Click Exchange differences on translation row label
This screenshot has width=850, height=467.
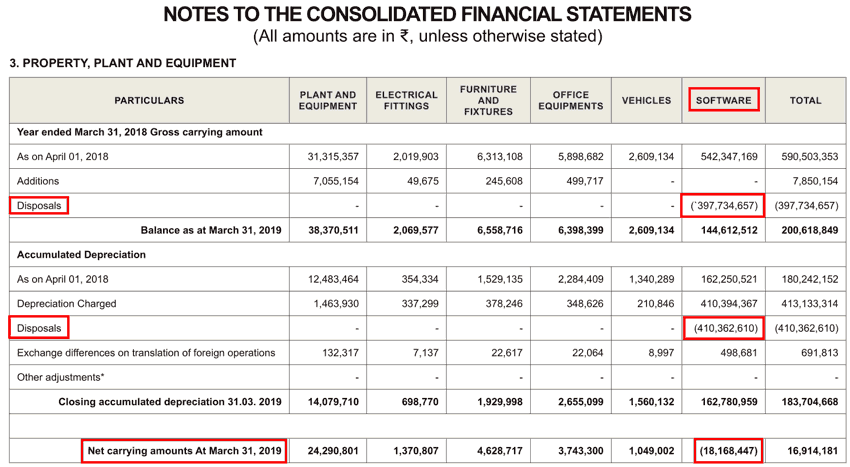click(146, 352)
